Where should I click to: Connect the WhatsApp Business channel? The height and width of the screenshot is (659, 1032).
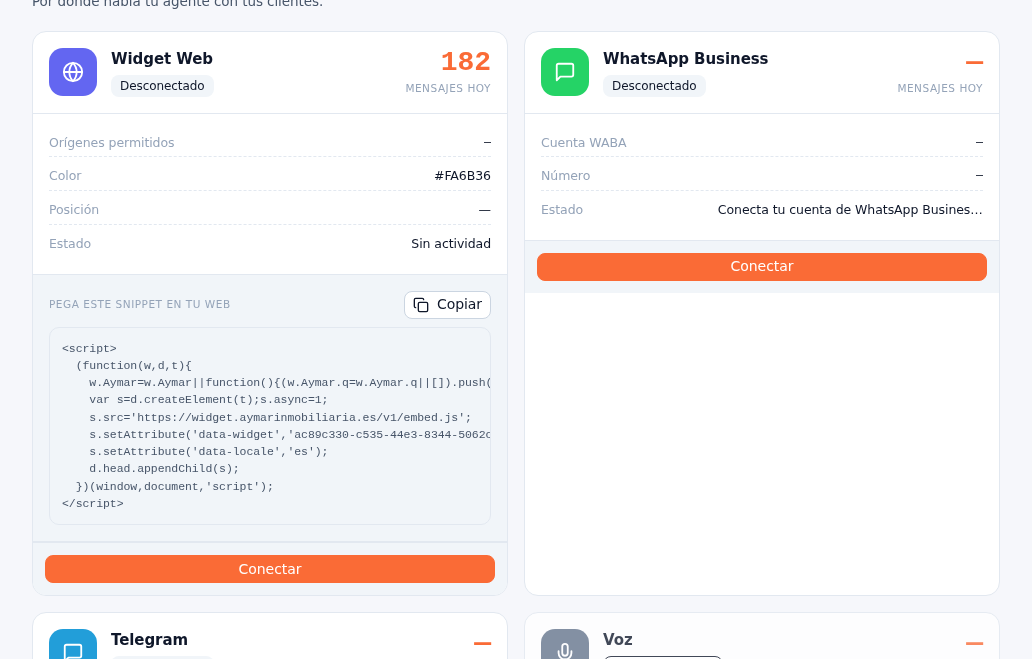pyautogui.click(x=761, y=267)
